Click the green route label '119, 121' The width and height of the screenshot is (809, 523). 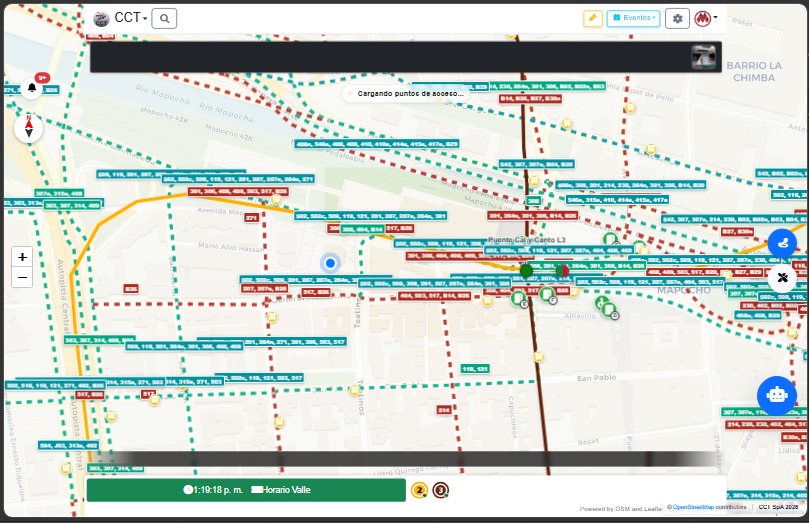(x=475, y=369)
